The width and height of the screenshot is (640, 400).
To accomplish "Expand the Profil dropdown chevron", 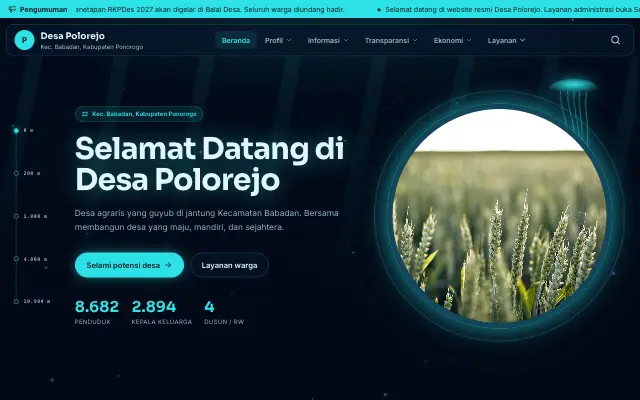I will pos(289,40).
